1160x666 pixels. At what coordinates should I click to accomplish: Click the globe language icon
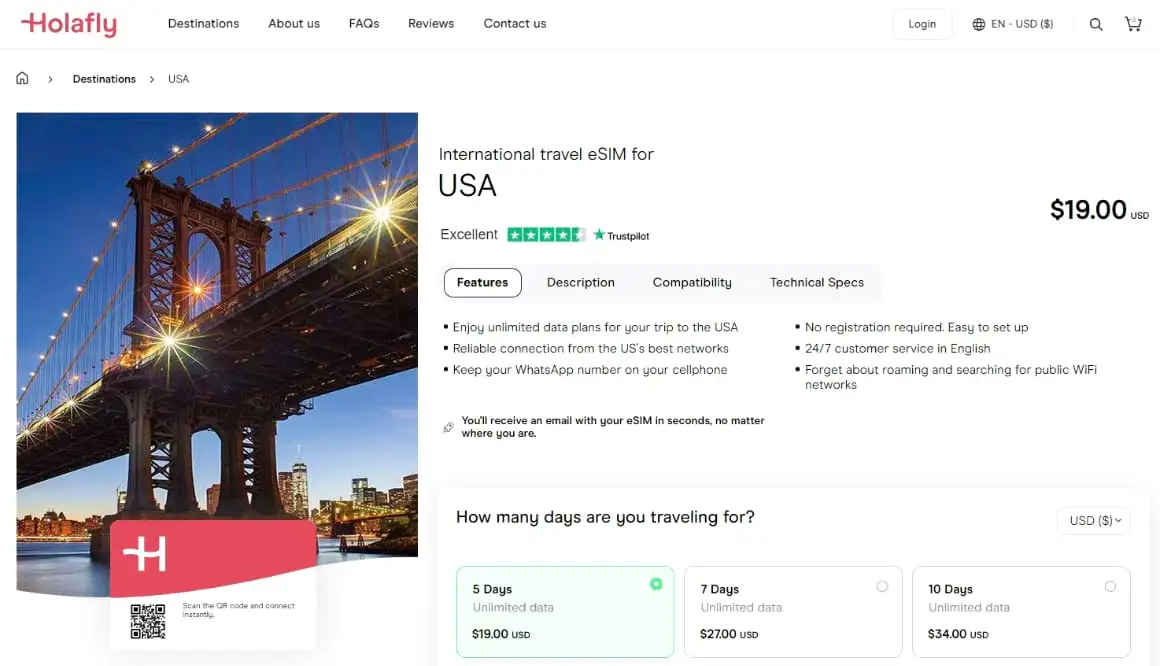[x=979, y=24]
